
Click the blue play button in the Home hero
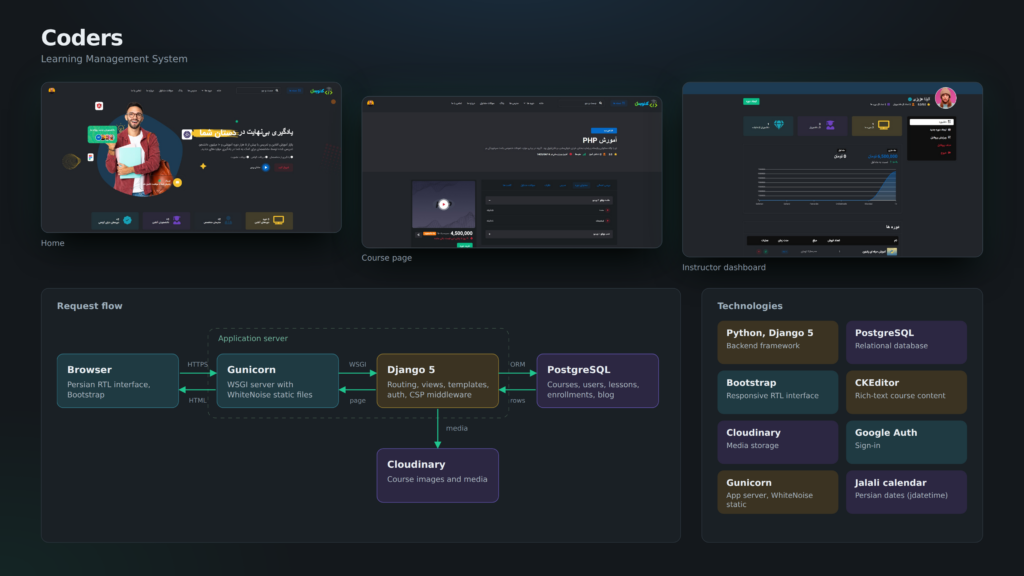coord(265,167)
